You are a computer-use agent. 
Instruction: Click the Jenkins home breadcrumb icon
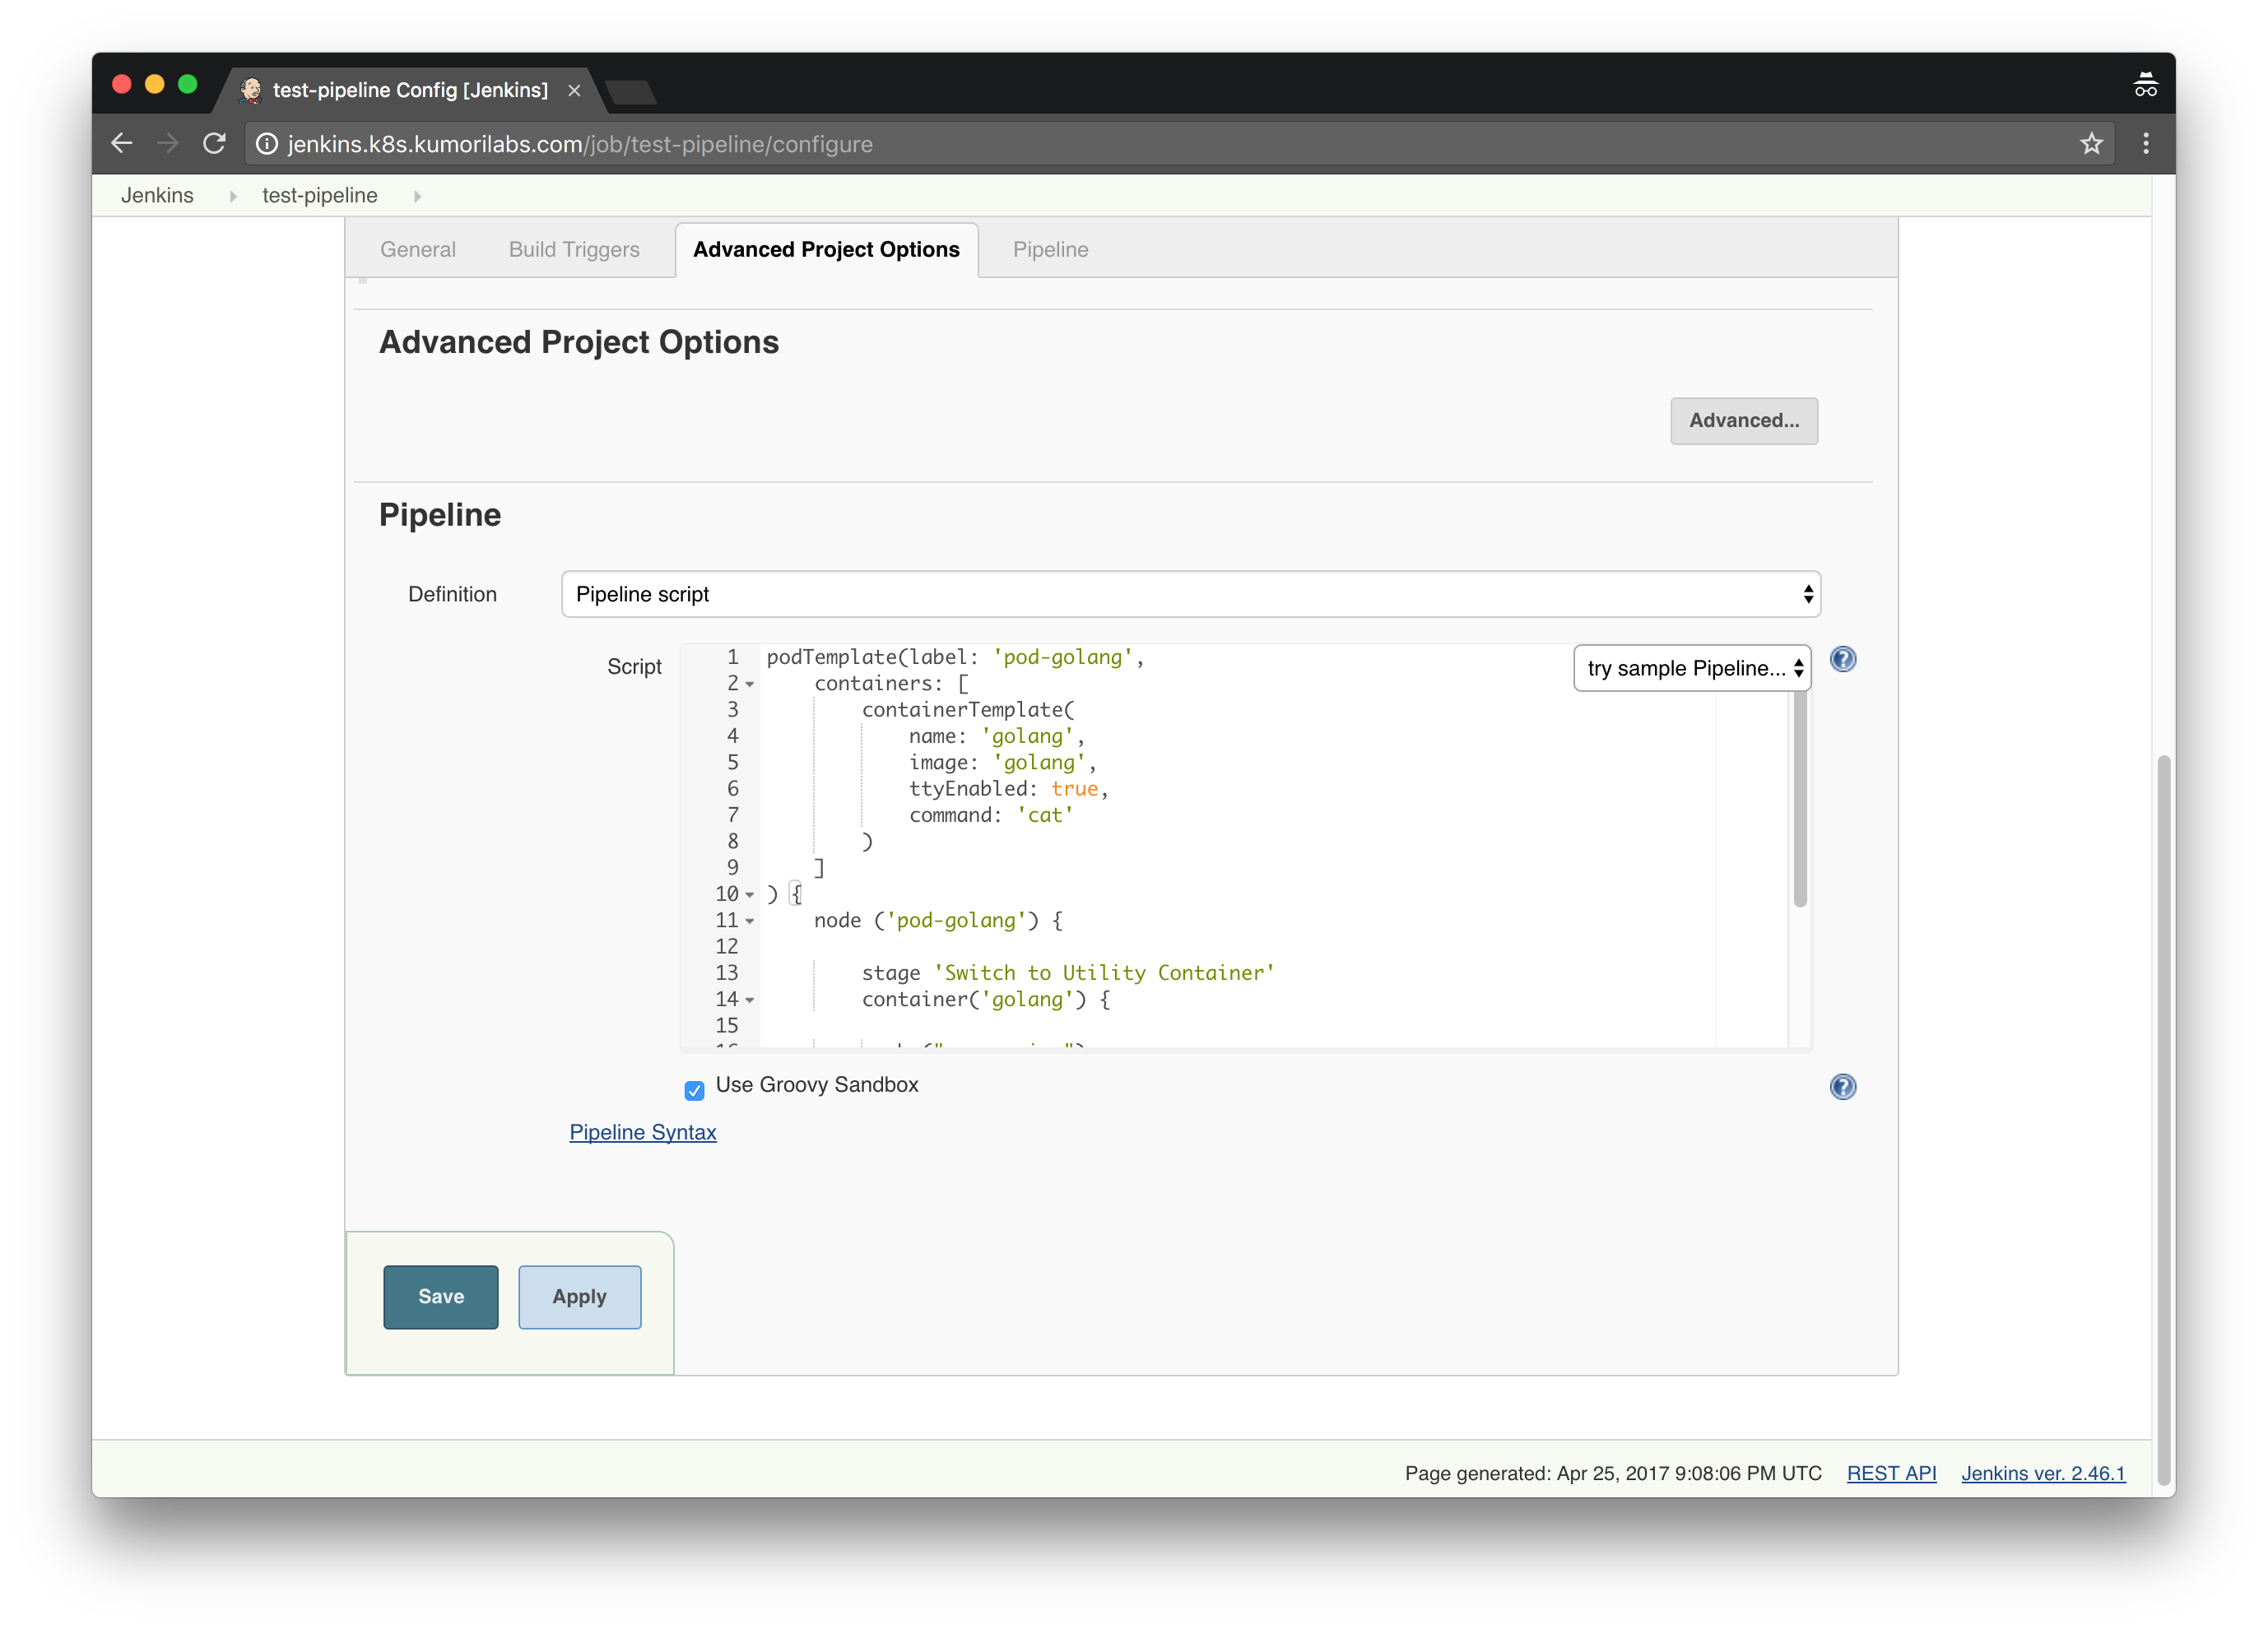(156, 193)
